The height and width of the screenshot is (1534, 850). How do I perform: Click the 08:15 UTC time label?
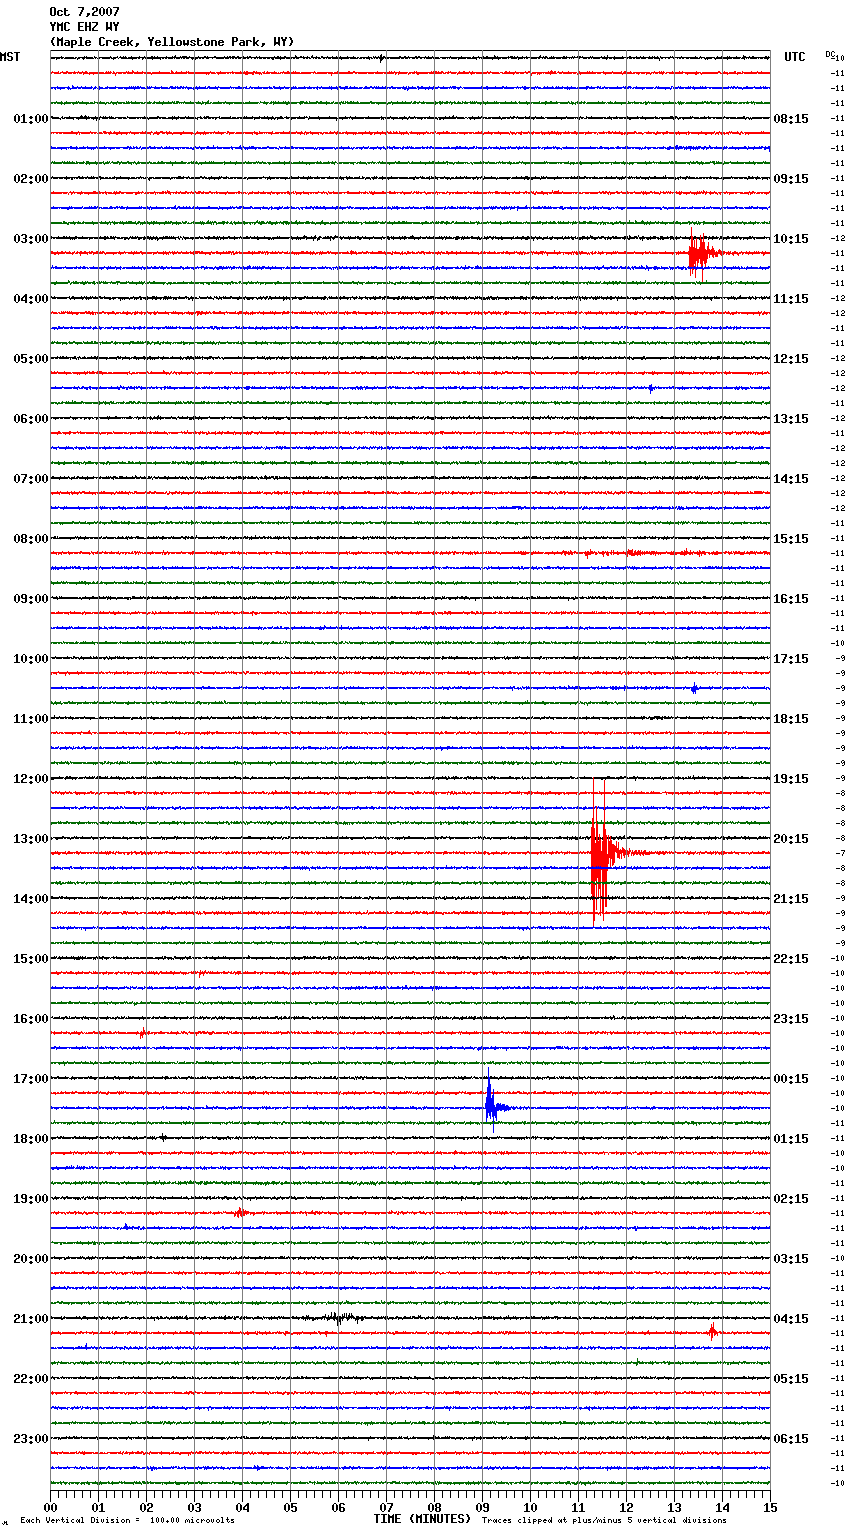pyautogui.click(x=791, y=119)
